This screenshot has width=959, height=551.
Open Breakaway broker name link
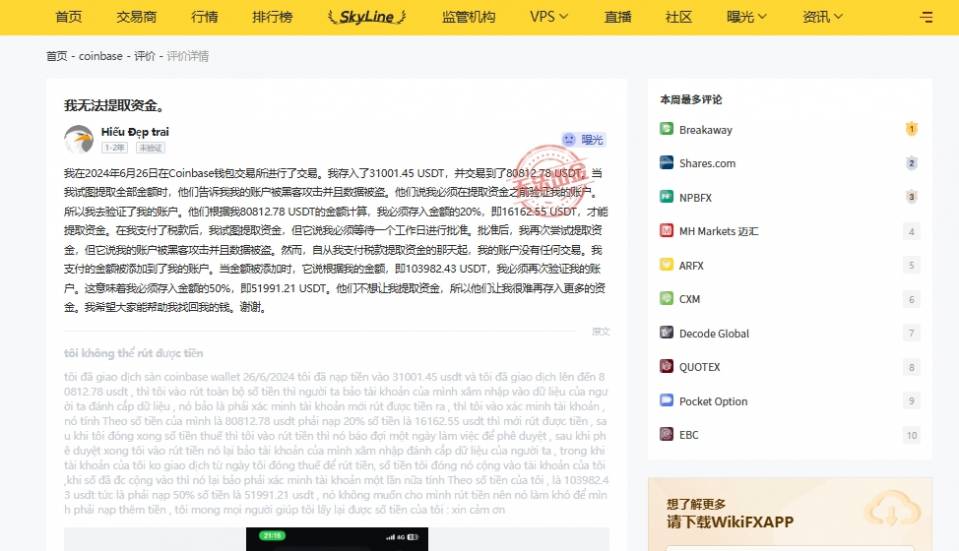pos(705,130)
